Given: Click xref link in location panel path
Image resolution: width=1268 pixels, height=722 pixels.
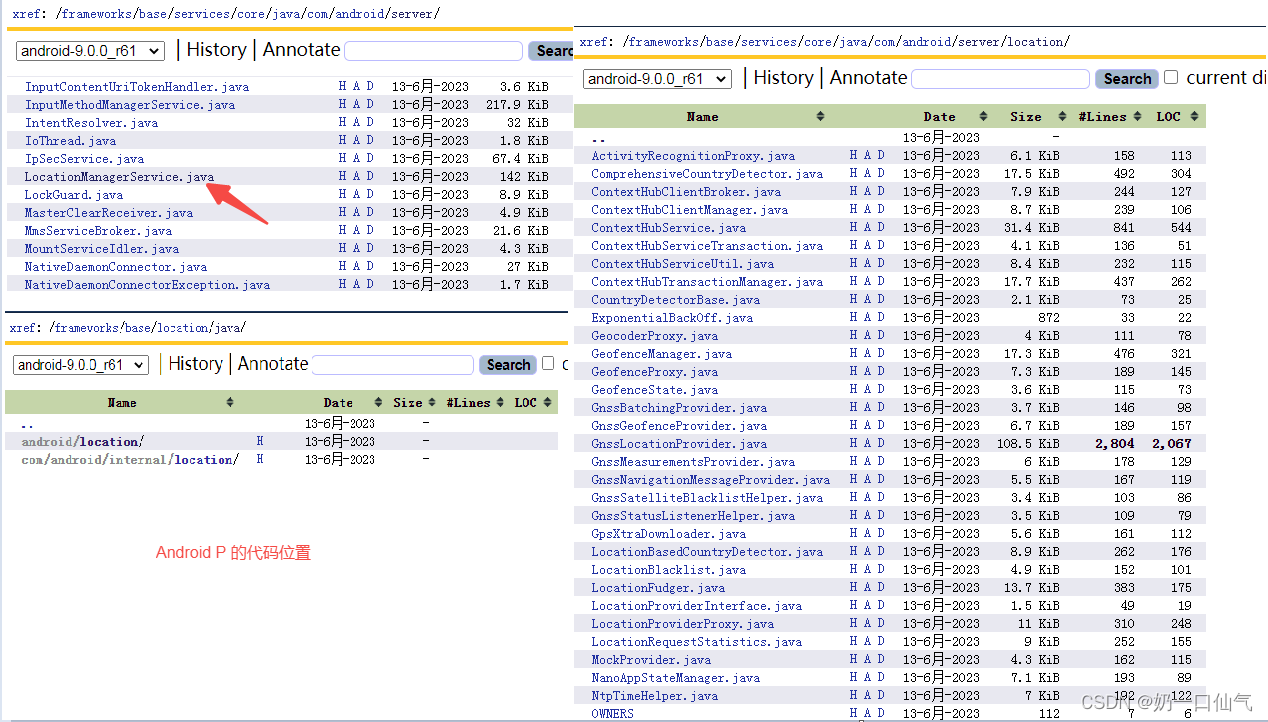Looking at the screenshot, I should click(595, 42).
